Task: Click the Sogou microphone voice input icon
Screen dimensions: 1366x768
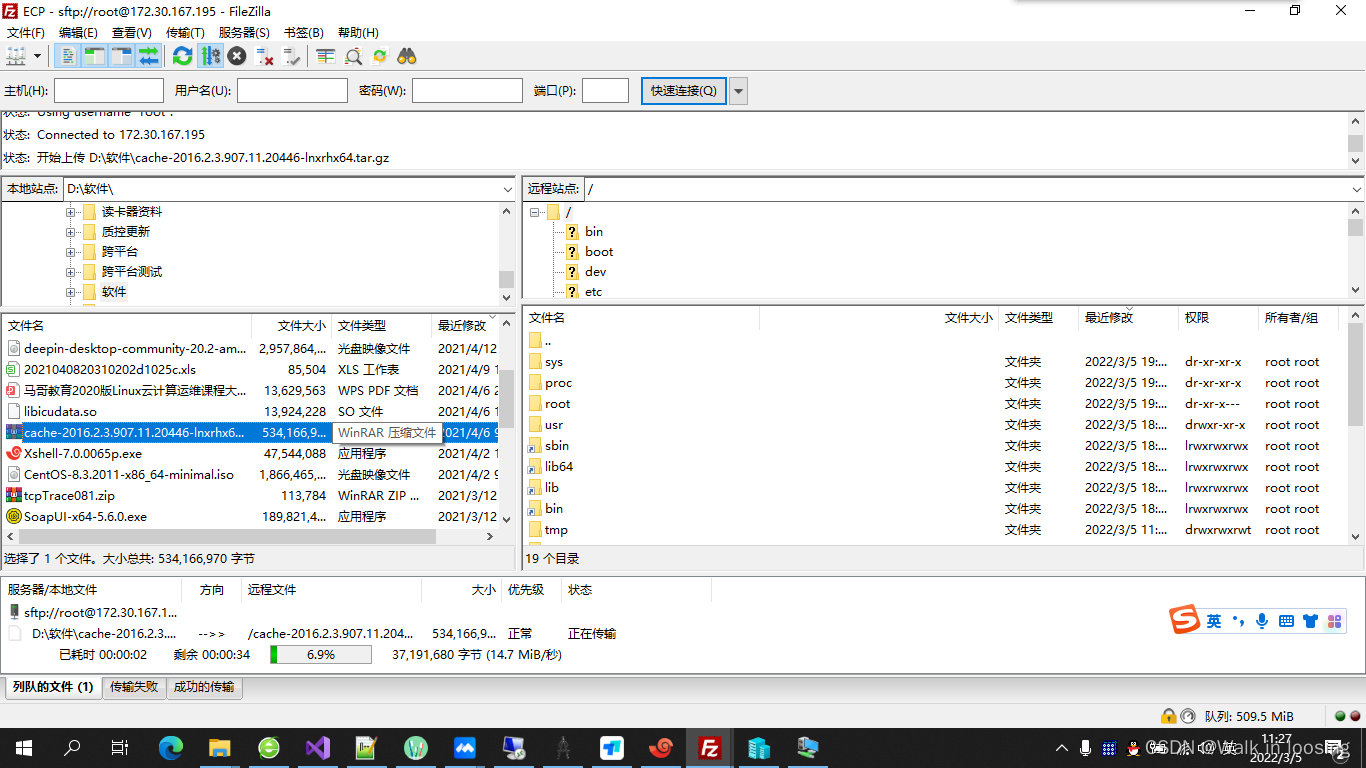Action: click(x=1262, y=621)
